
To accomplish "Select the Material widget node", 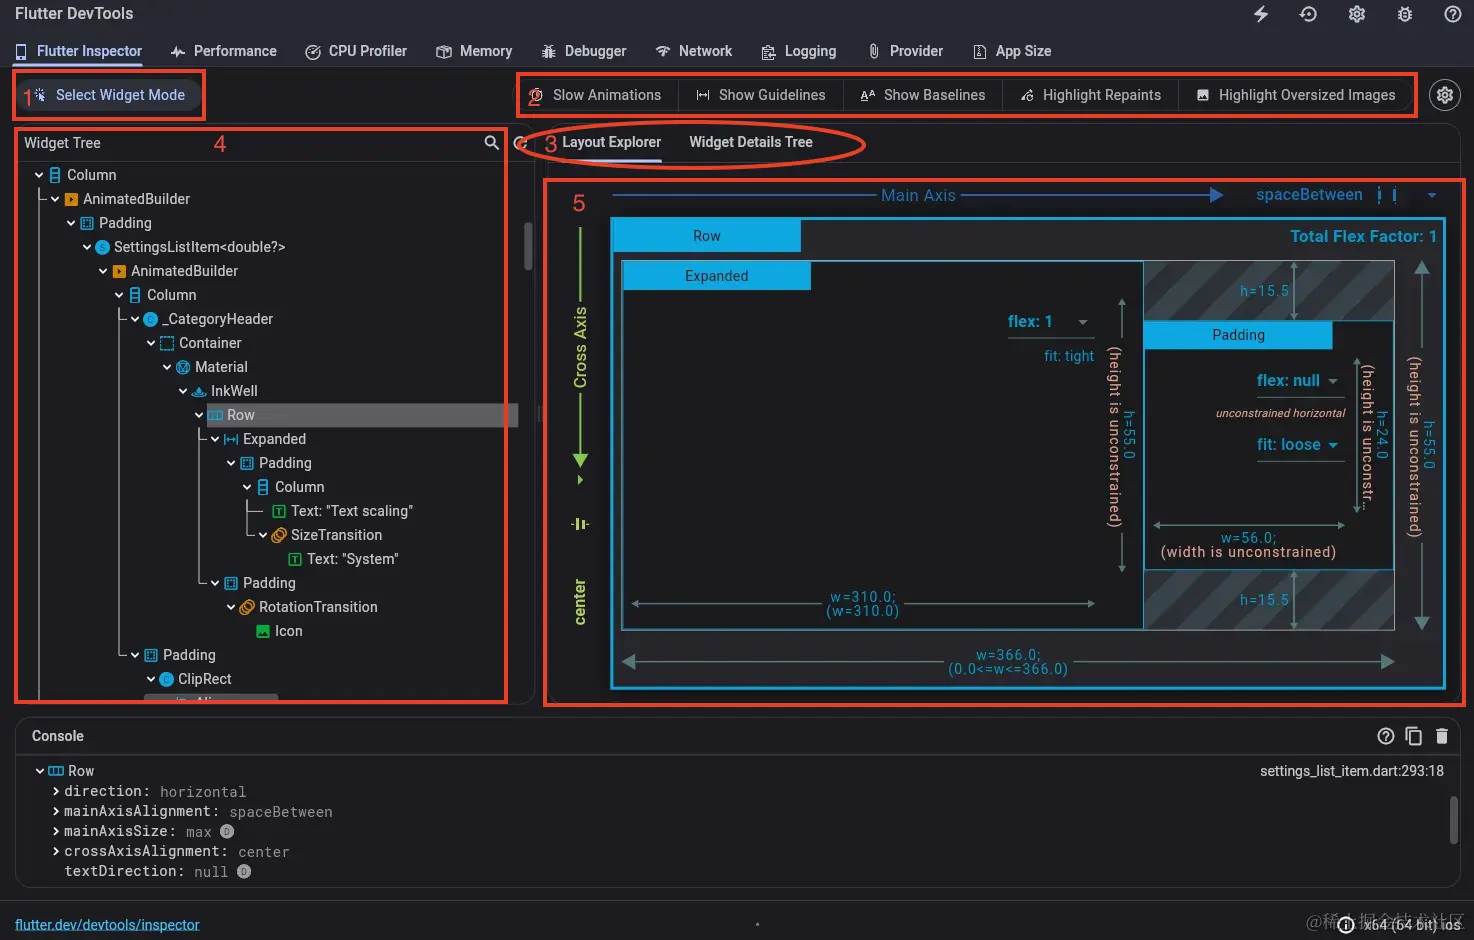I will click(211, 367).
